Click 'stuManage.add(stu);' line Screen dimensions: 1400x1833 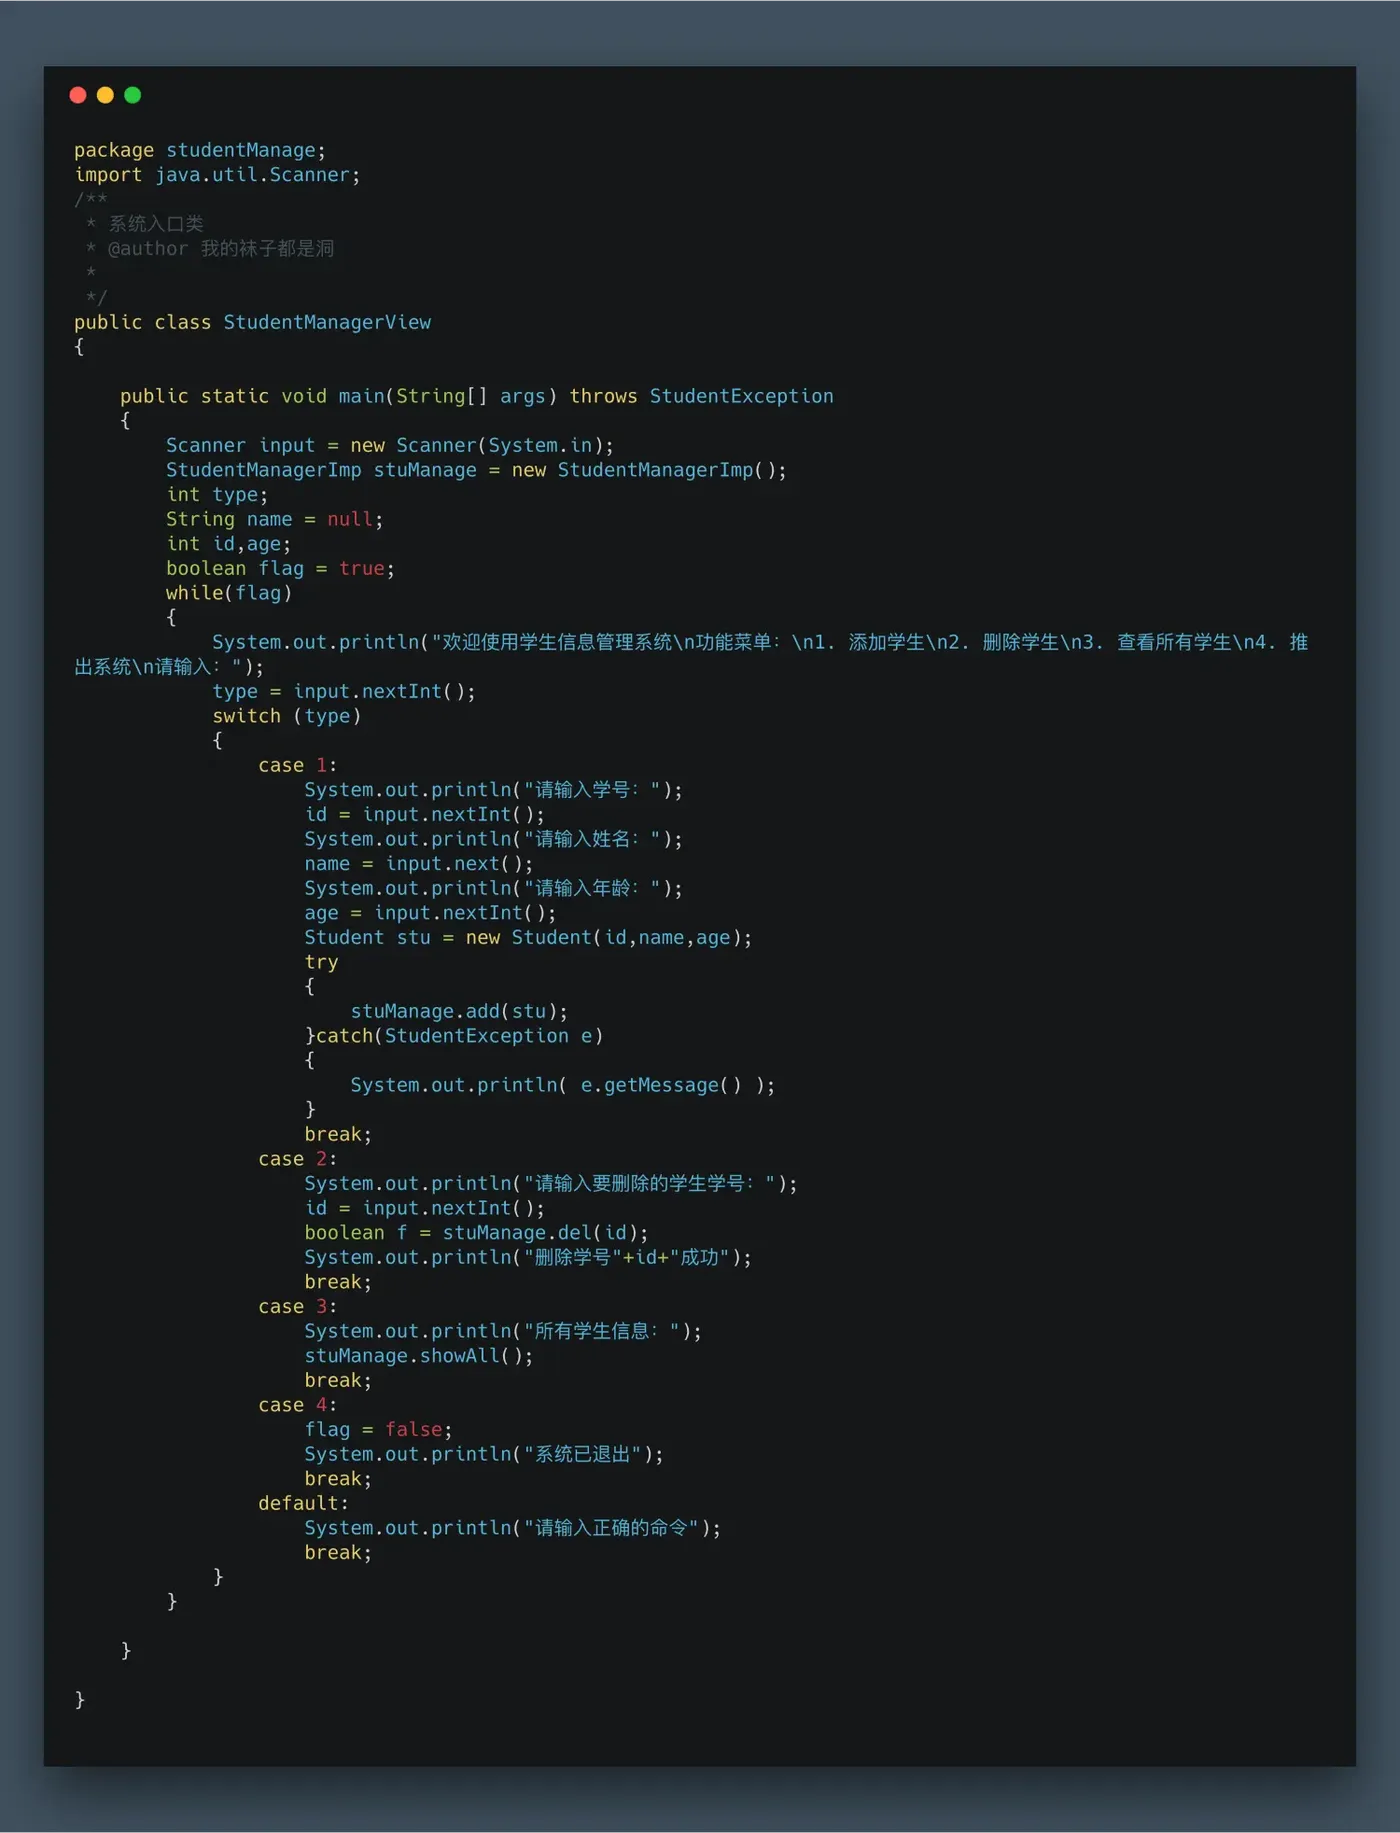459,1011
